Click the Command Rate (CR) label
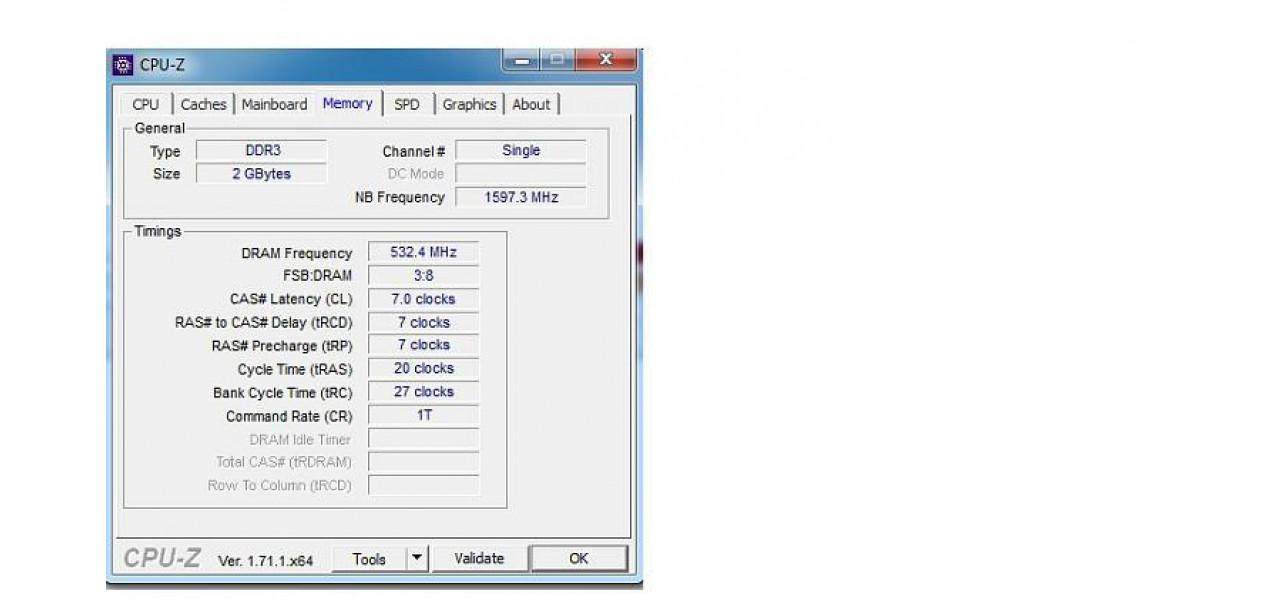The height and width of the screenshot is (600, 1280). (x=289, y=417)
